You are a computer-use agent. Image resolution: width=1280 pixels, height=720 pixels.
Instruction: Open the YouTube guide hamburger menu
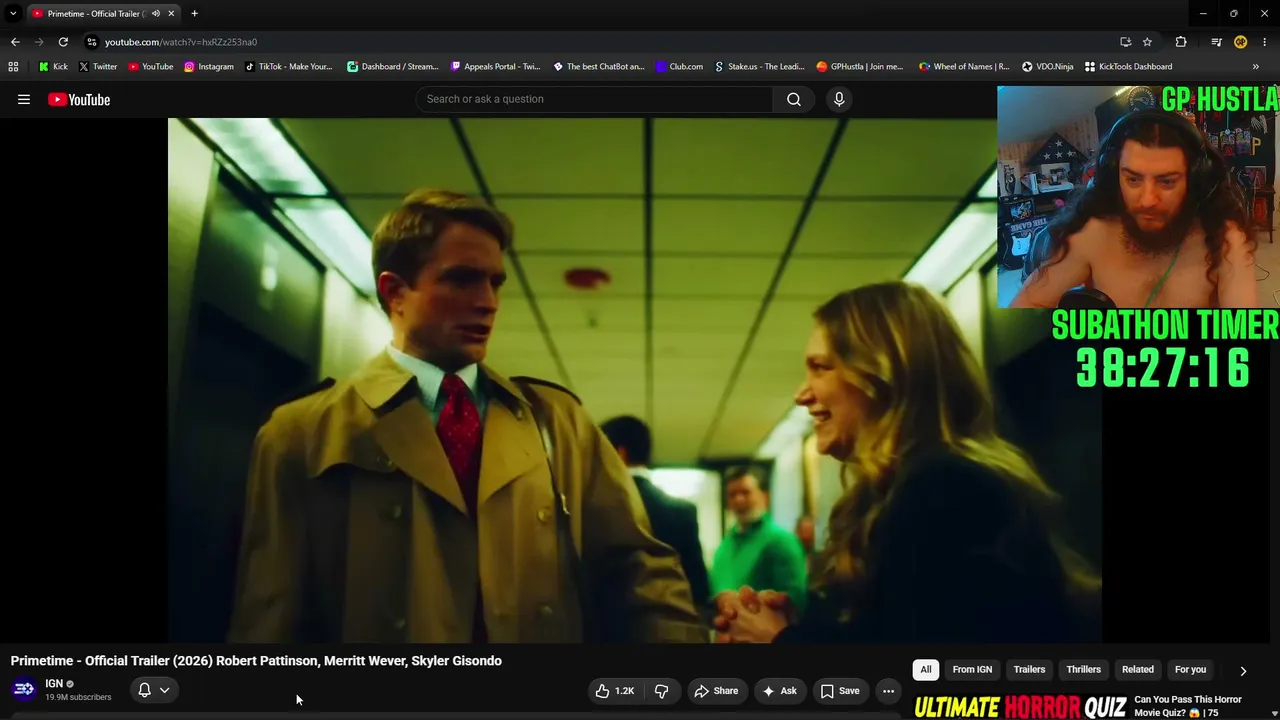tap(24, 99)
